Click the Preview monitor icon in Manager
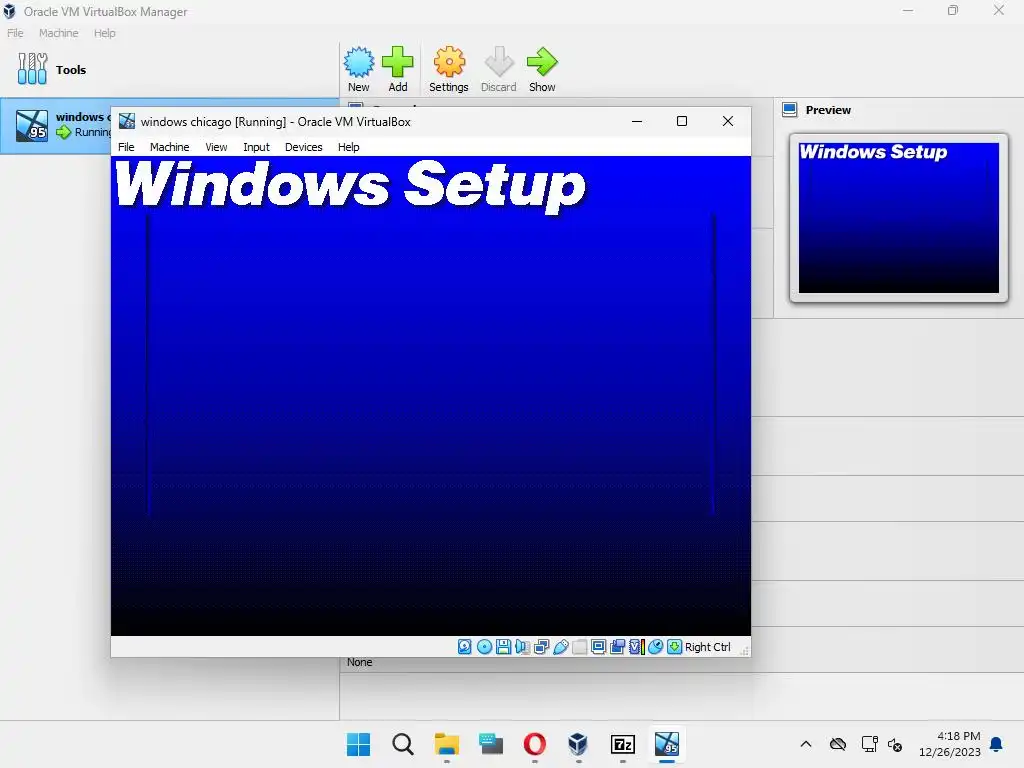The width and height of the screenshot is (1024, 768). click(790, 110)
